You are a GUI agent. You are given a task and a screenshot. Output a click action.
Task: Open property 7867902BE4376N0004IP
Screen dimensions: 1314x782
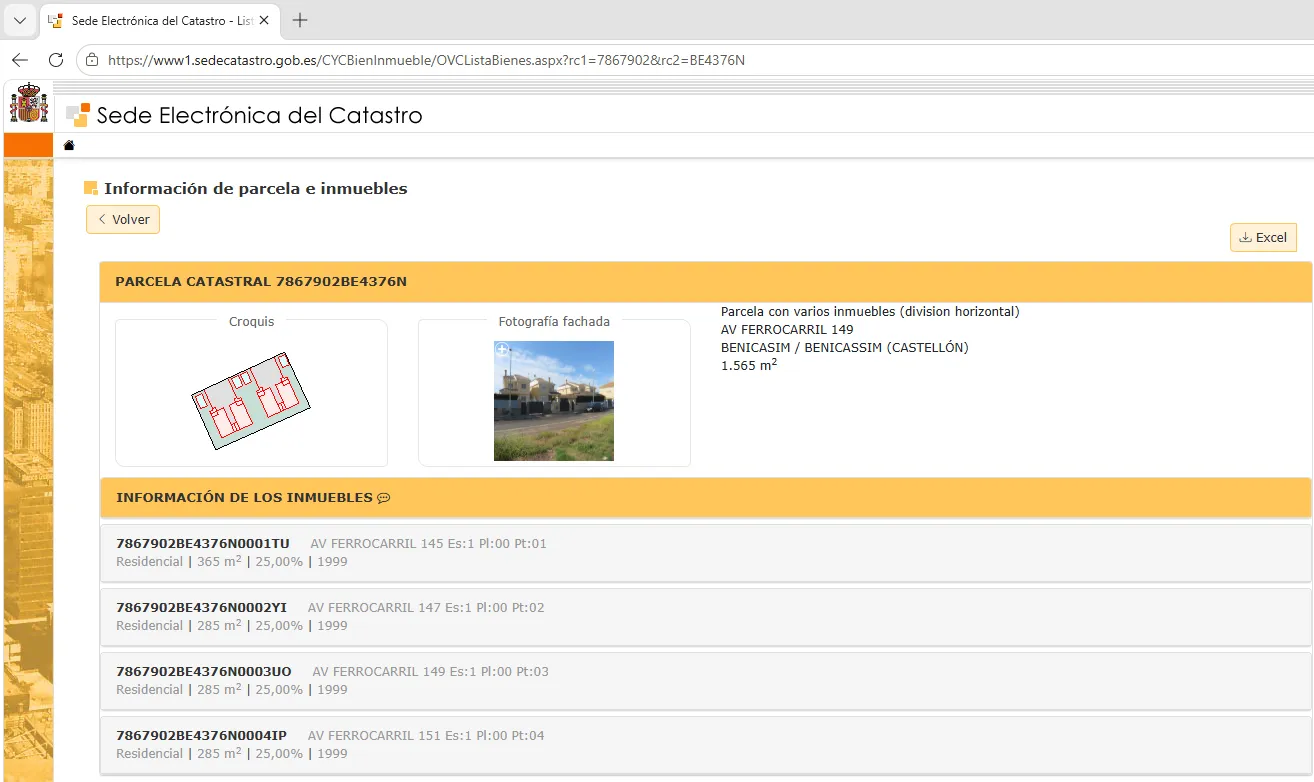click(x=706, y=745)
